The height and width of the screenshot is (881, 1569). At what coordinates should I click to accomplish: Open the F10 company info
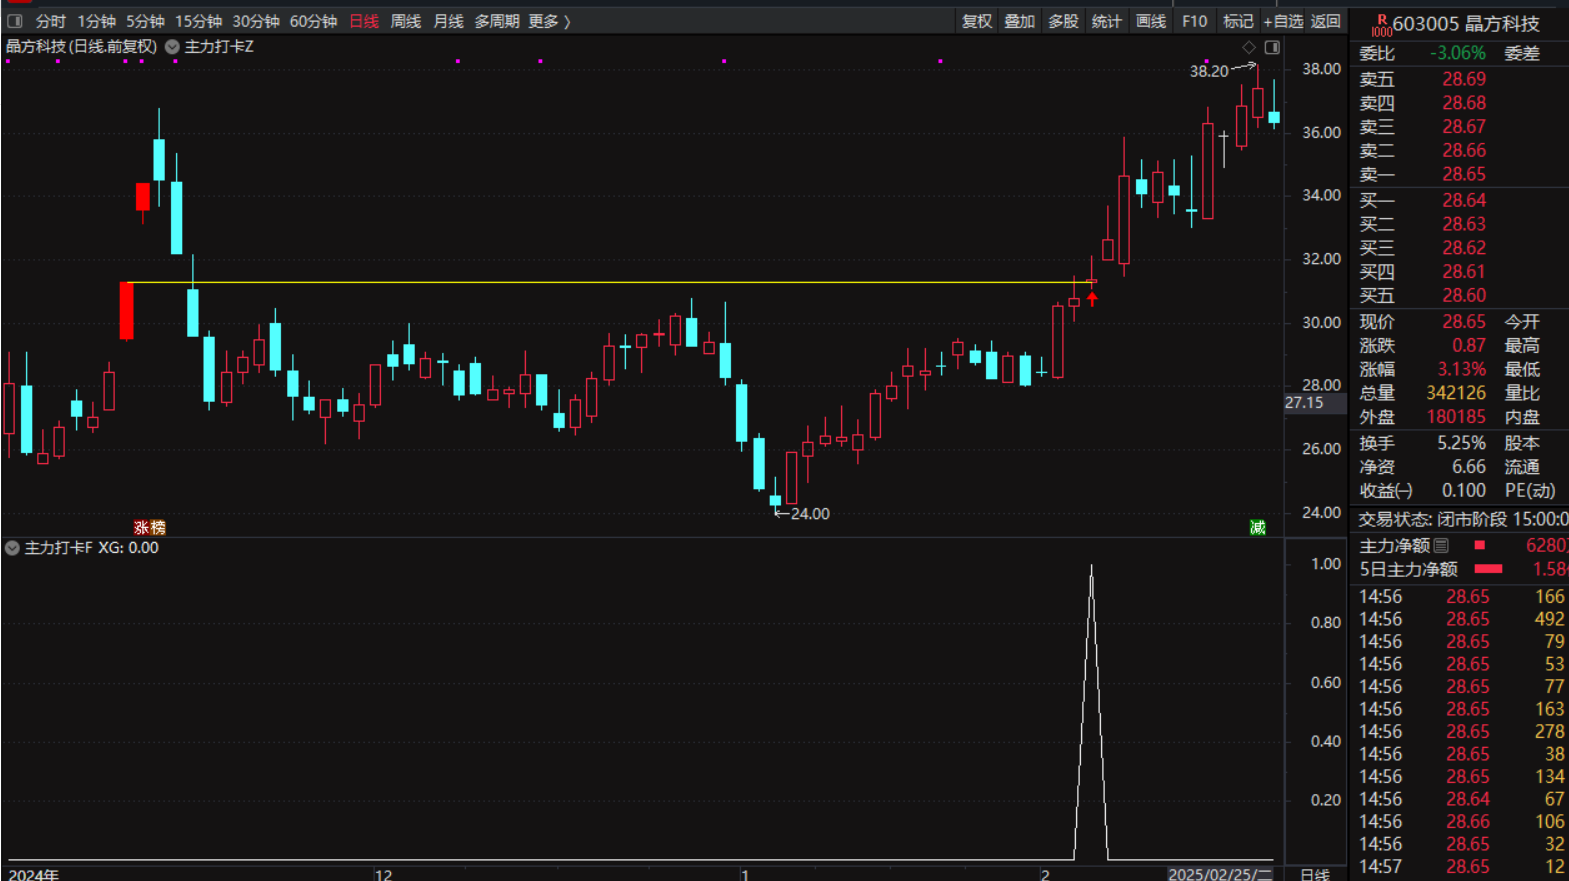click(1194, 21)
